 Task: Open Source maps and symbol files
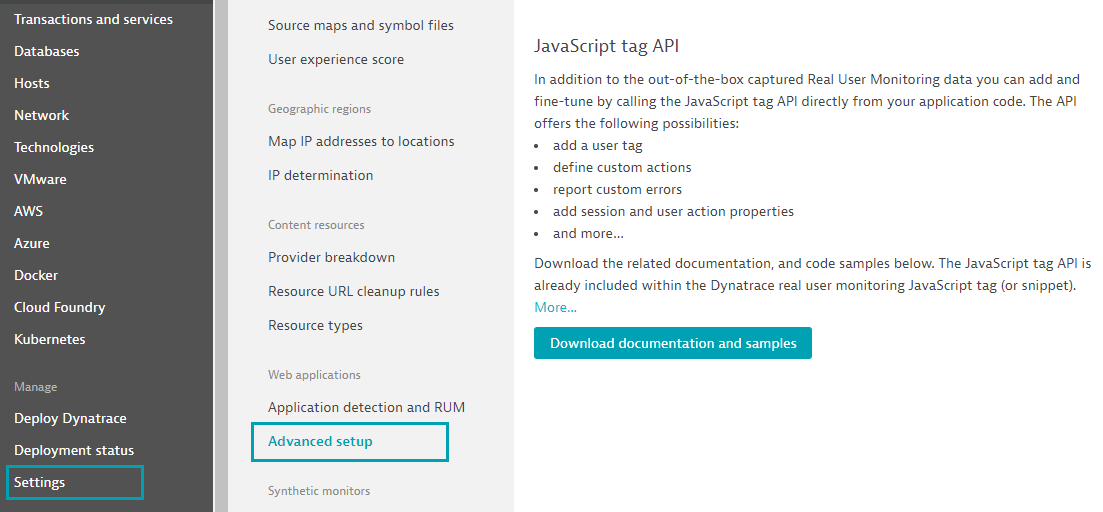pos(361,25)
